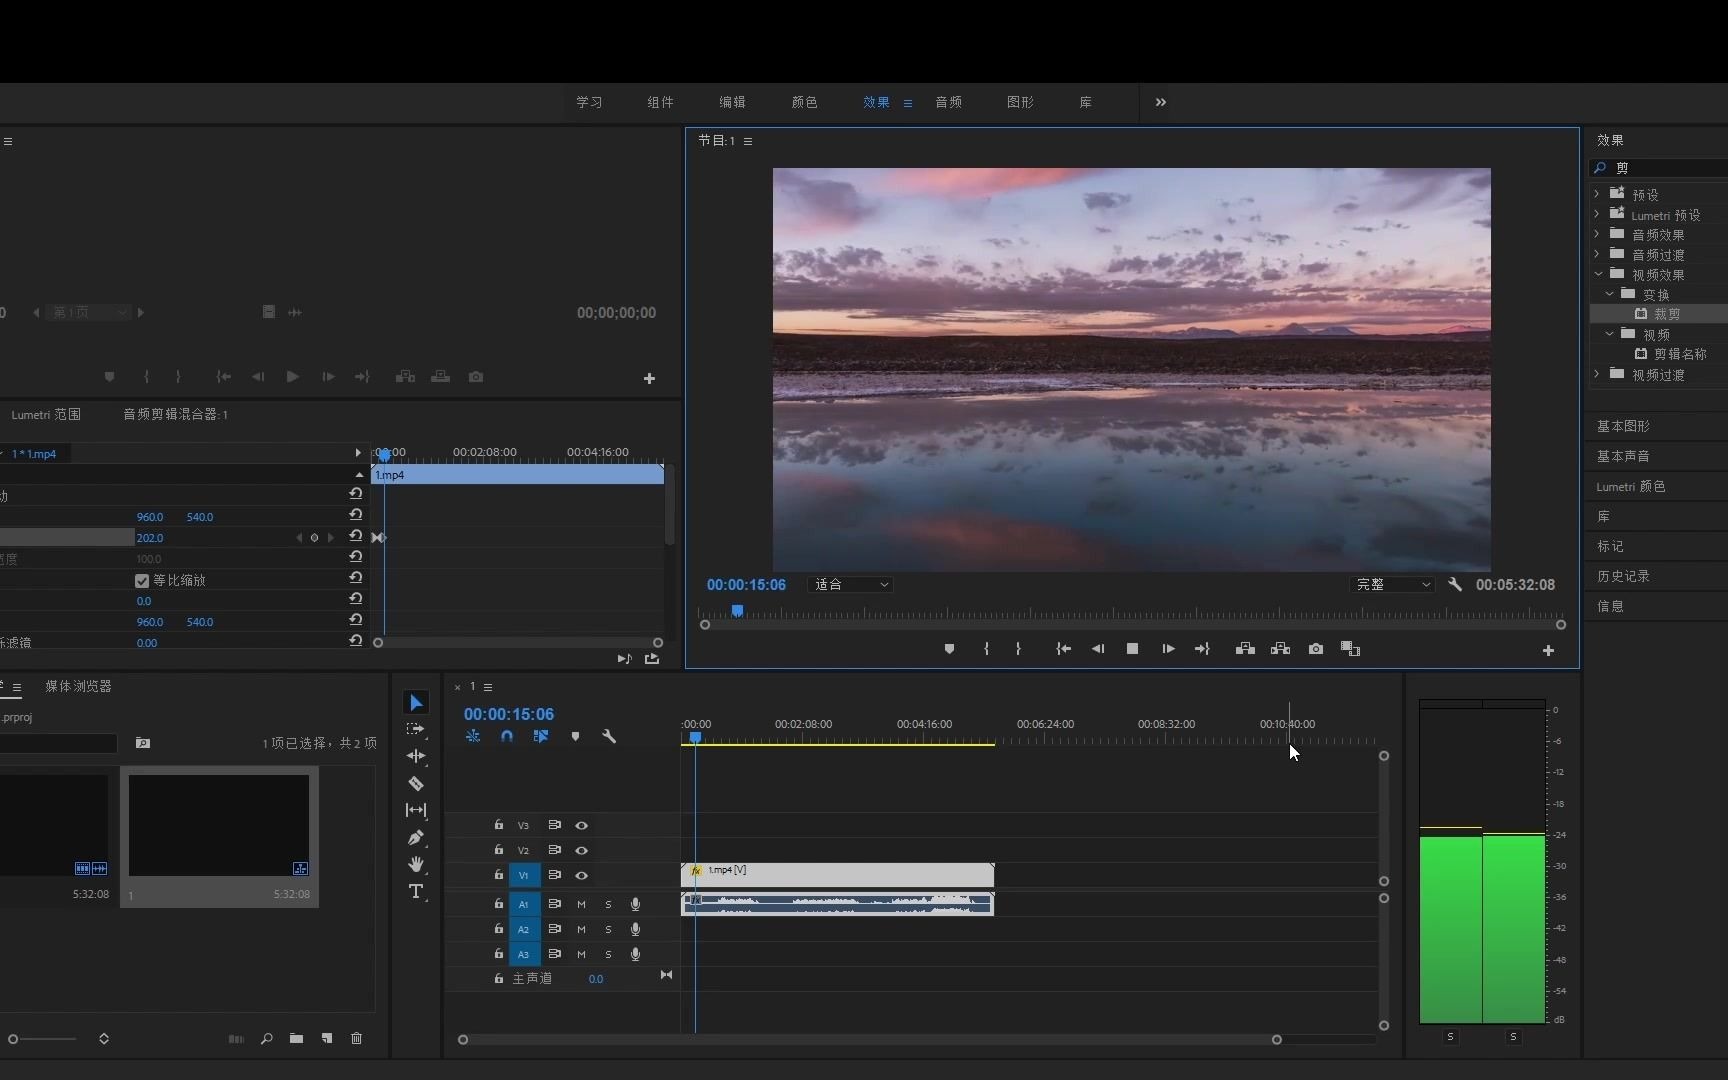The width and height of the screenshot is (1728, 1080).
Task: Select the Pen tool
Action: point(416,838)
